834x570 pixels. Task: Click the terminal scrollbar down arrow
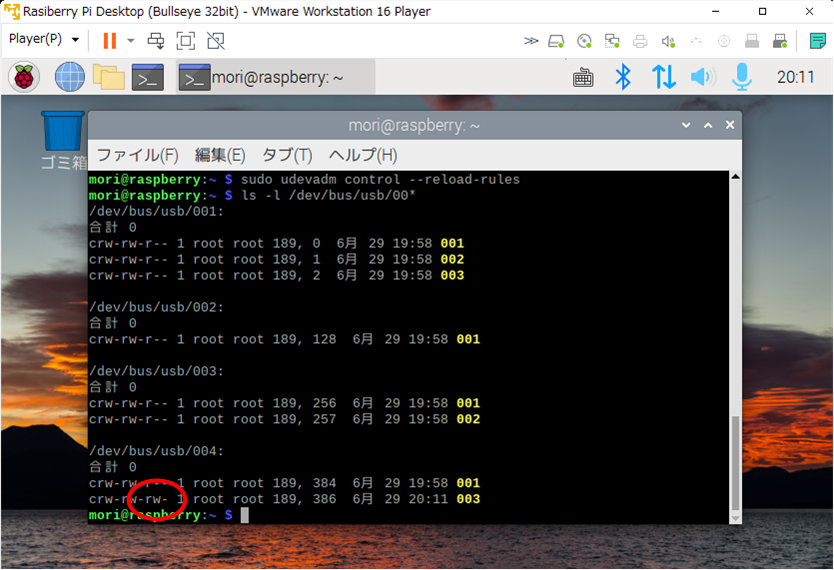736,518
